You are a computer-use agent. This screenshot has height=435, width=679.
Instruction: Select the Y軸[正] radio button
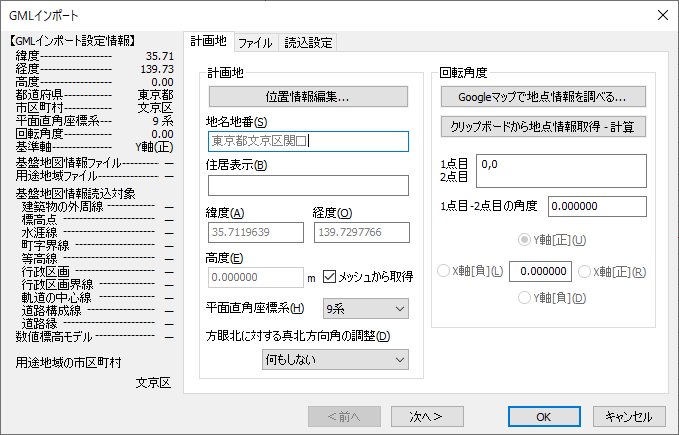[x=526, y=241]
